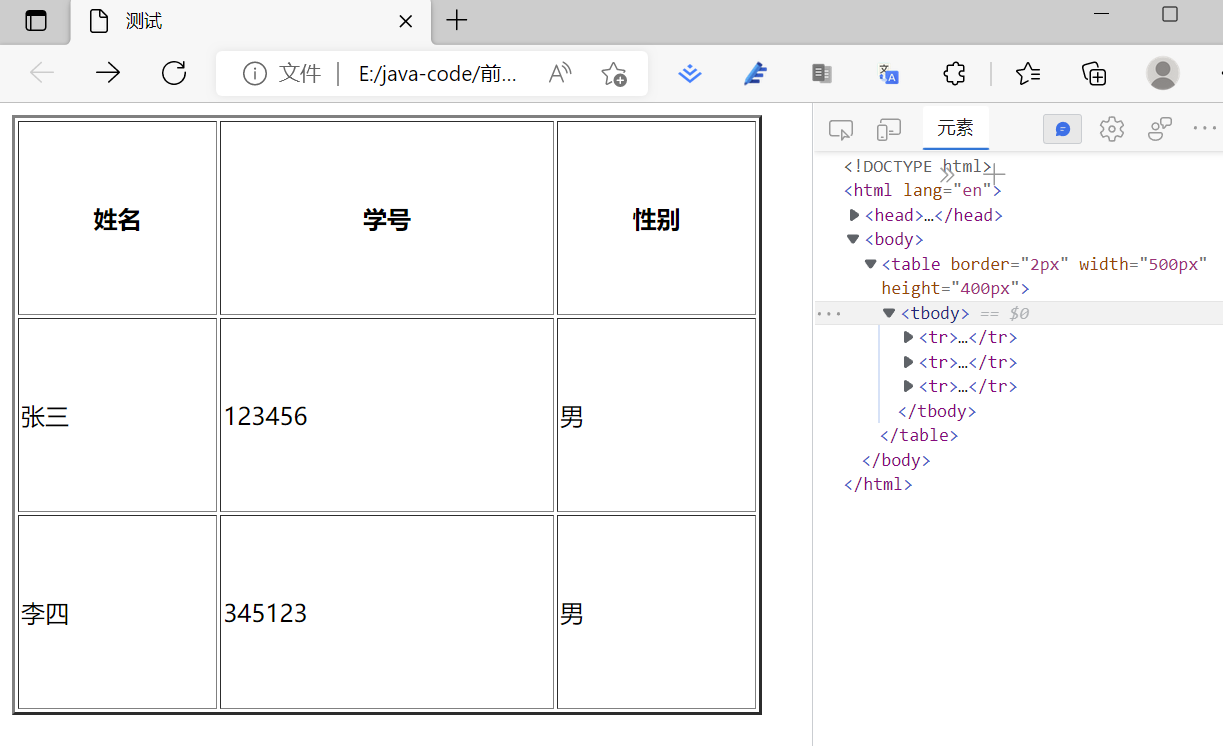Minimize the browser window

click(x=1103, y=14)
